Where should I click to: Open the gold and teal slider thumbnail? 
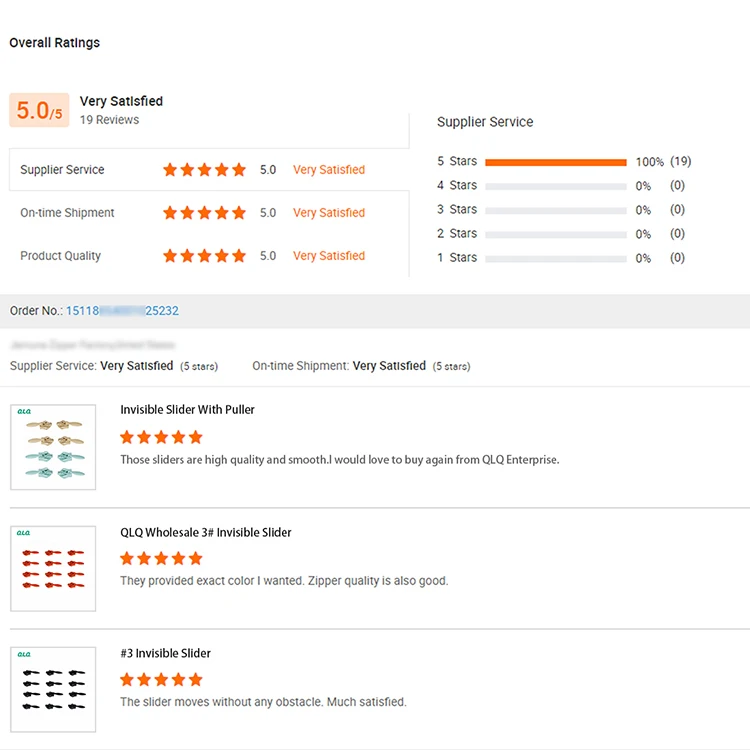53,447
